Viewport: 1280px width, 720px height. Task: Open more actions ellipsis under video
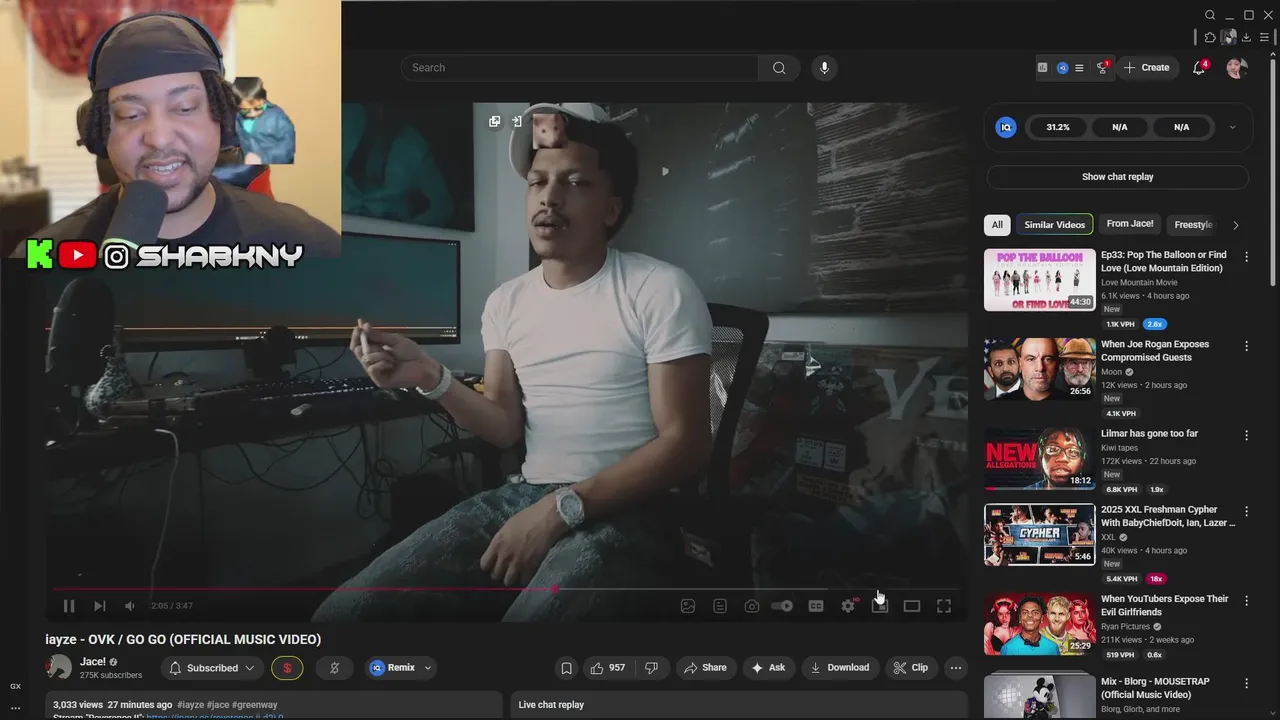coord(956,668)
